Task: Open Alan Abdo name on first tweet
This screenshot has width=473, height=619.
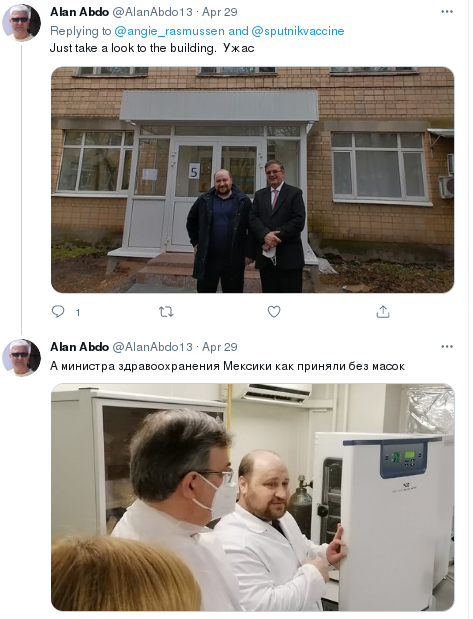Action: [x=79, y=12]
